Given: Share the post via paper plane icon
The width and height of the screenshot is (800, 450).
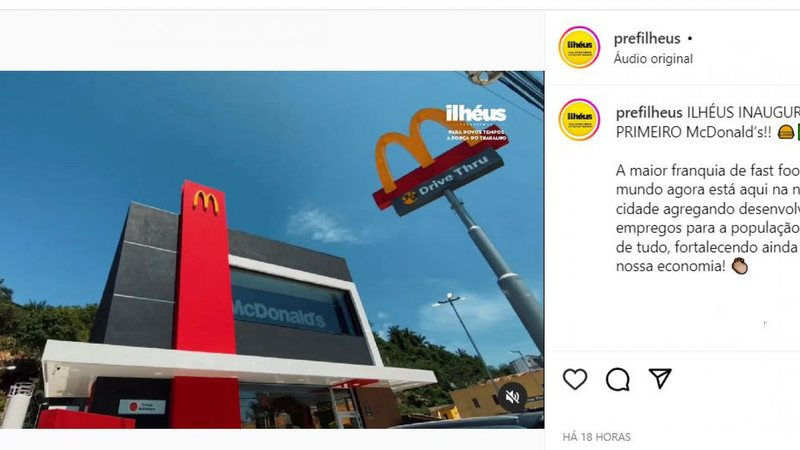Looking at the screenshot, I should pos(660,379).
